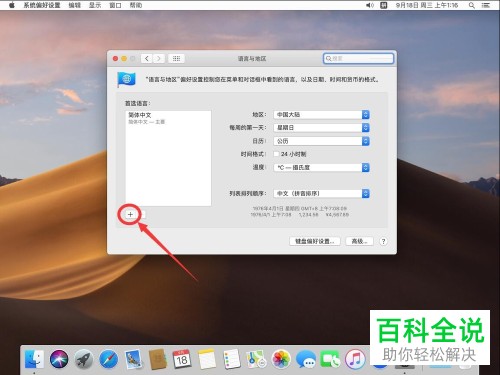Open Safari compass icon in dock
This screenshot has width=500, height=375.
tap(108, 360)
